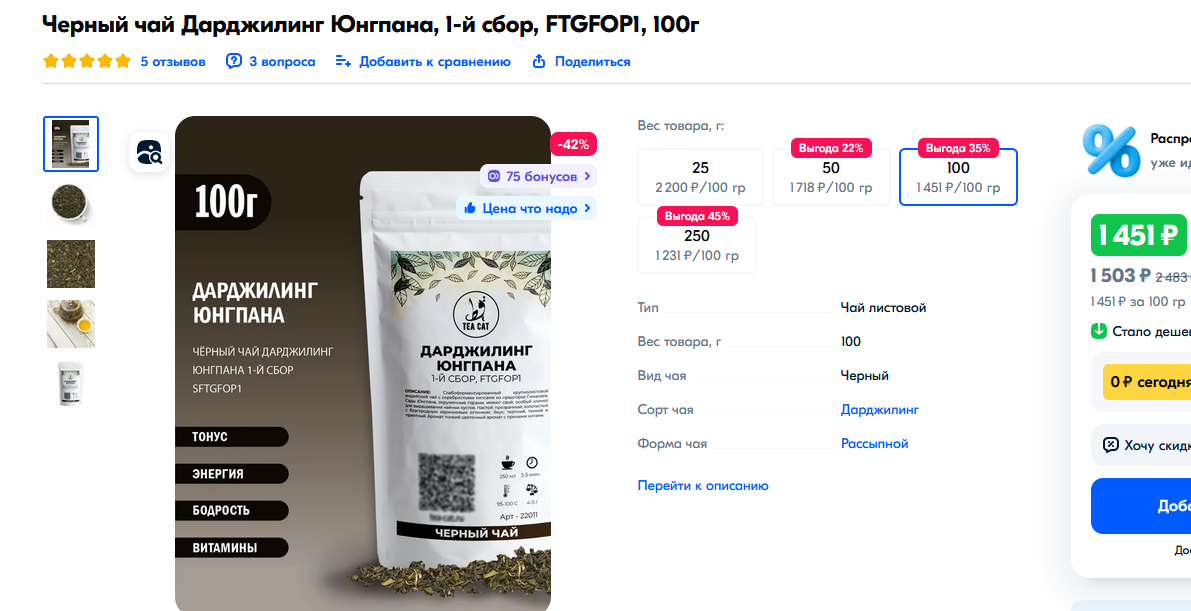This screenshot has width=1191, height=611.
Task: Select the currently active 100 g option
Action: [x=958, y=177]
